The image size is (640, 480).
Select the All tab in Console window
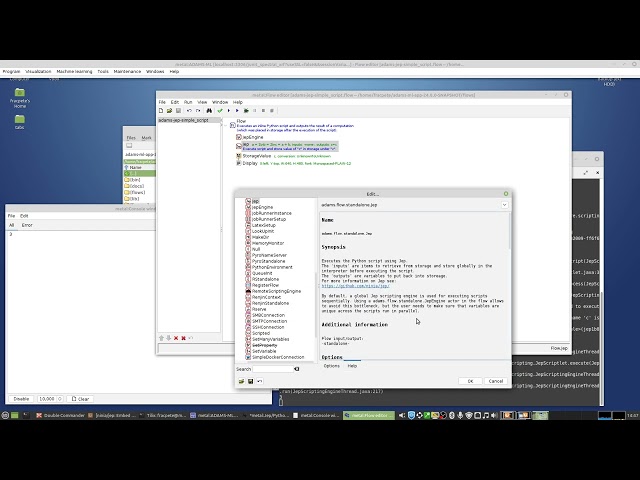point(11,225)
